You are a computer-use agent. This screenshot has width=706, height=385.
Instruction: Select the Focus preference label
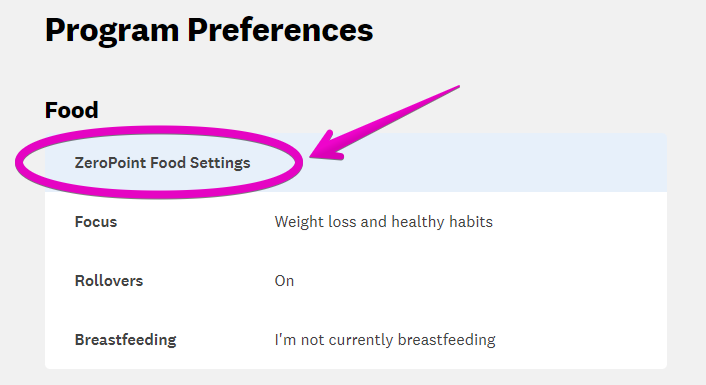(x=96, y=222)
